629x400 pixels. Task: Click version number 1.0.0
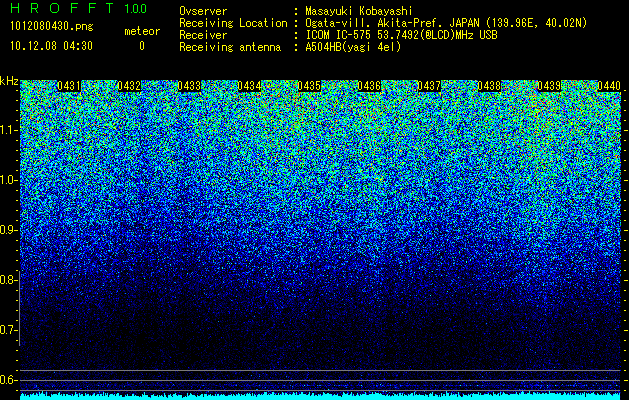(135, 9)
